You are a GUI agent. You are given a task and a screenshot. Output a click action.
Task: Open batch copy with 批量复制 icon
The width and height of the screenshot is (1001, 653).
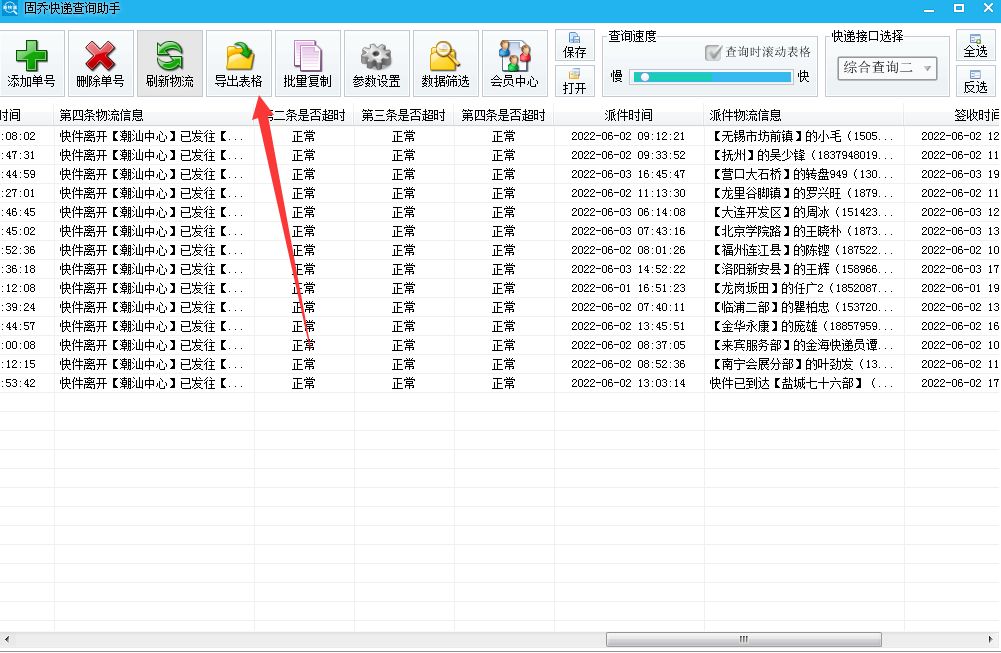pos(308,61)
